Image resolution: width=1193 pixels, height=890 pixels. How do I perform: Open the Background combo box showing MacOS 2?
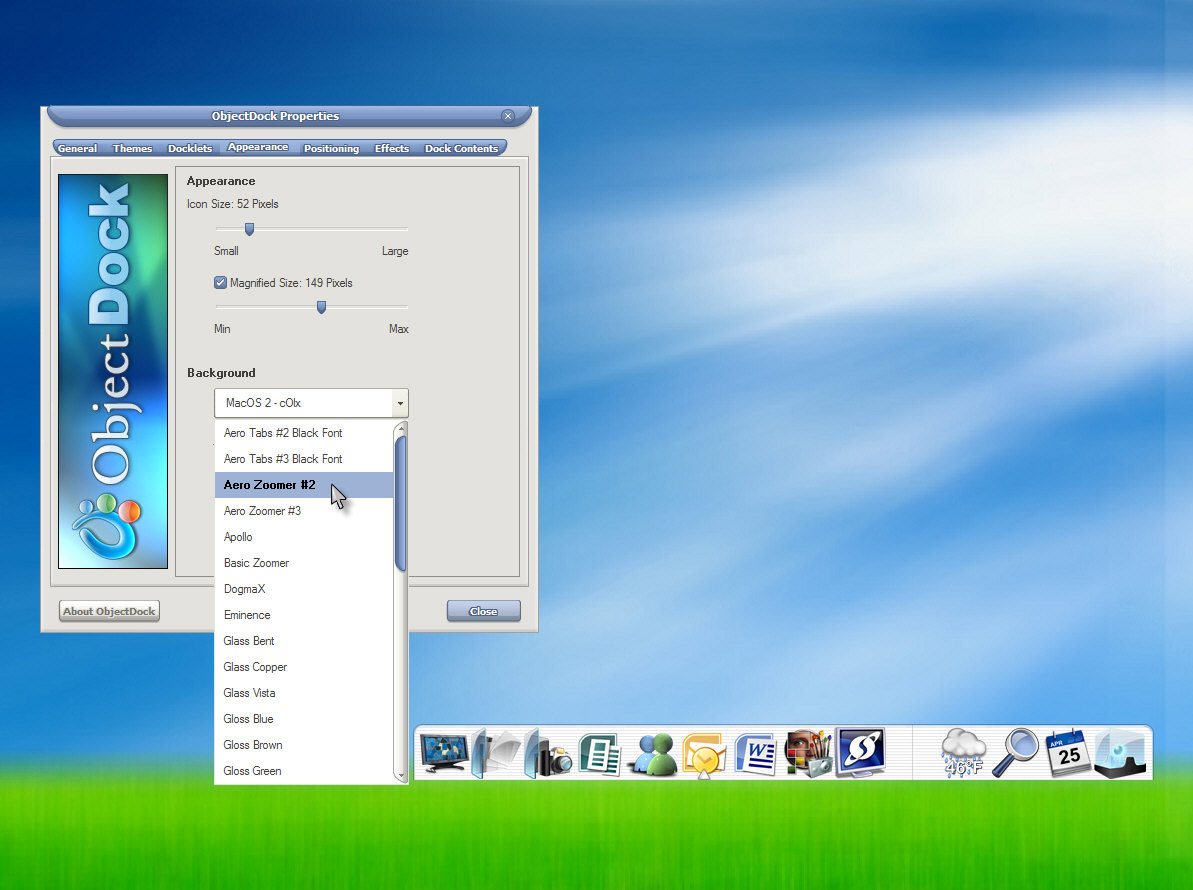(311, 403)
